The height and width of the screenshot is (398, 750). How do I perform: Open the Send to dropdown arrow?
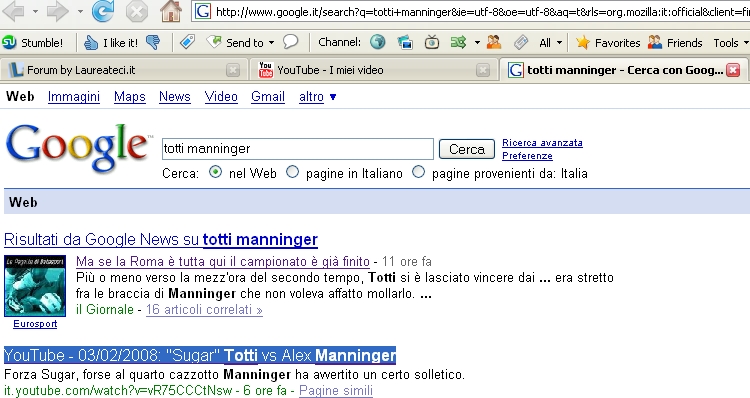tap(272, 43)
